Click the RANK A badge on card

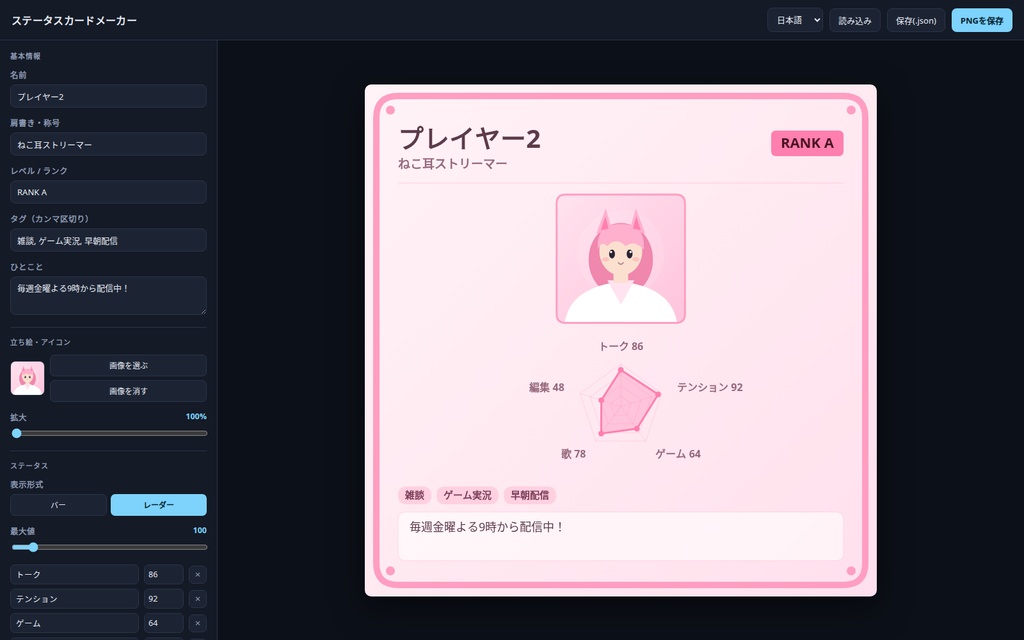pos(807,143)
